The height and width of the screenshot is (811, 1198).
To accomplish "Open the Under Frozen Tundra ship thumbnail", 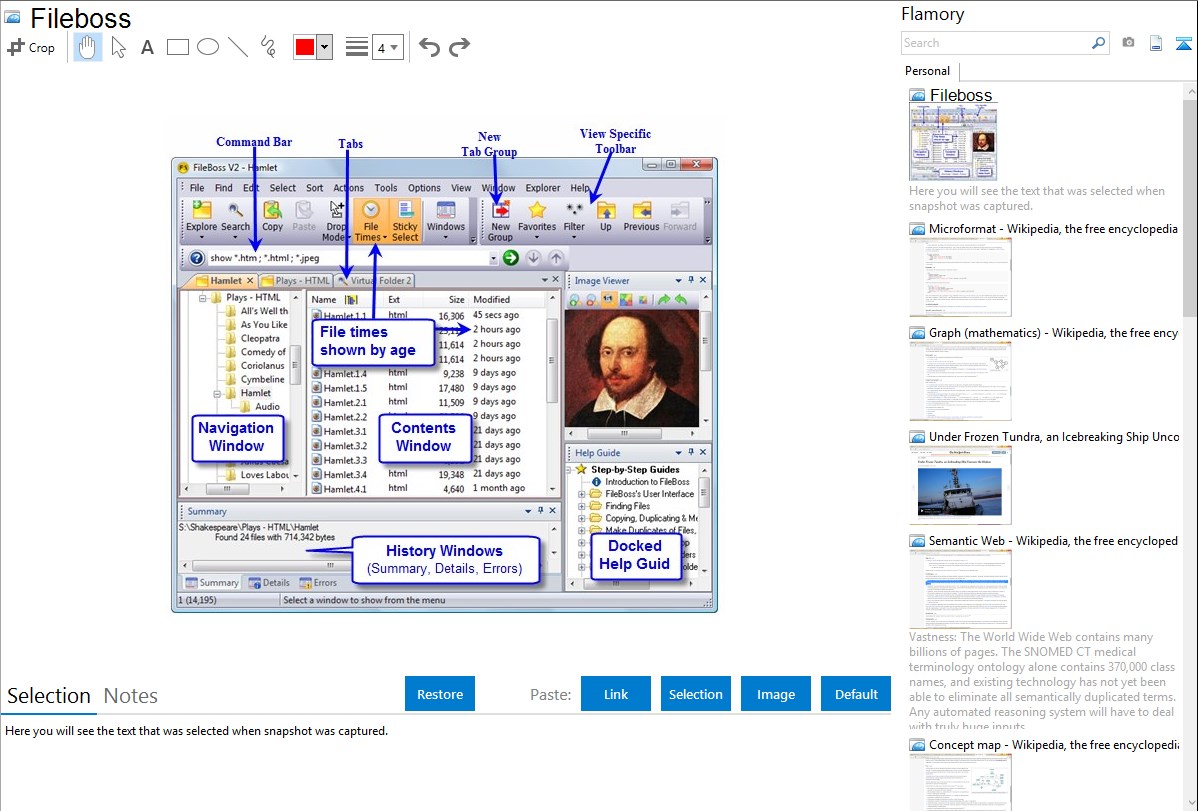I will click(960, 486).
